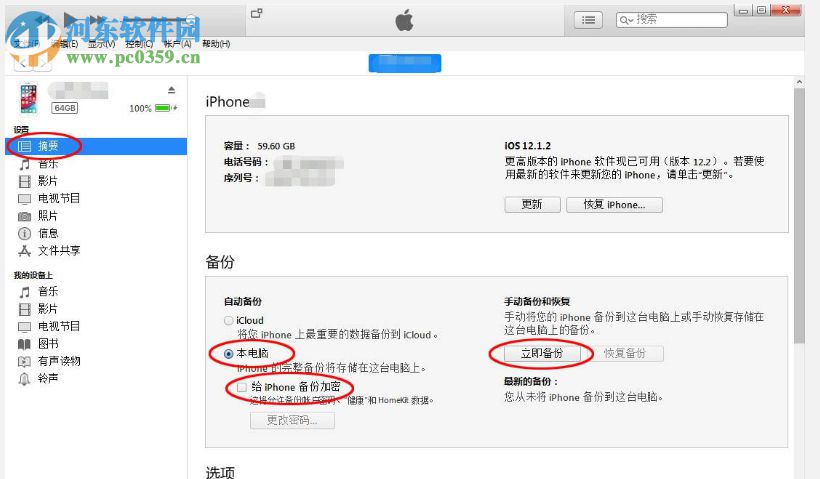
Task: Select the 本电脑 radio button
Action: pos(229,353)
